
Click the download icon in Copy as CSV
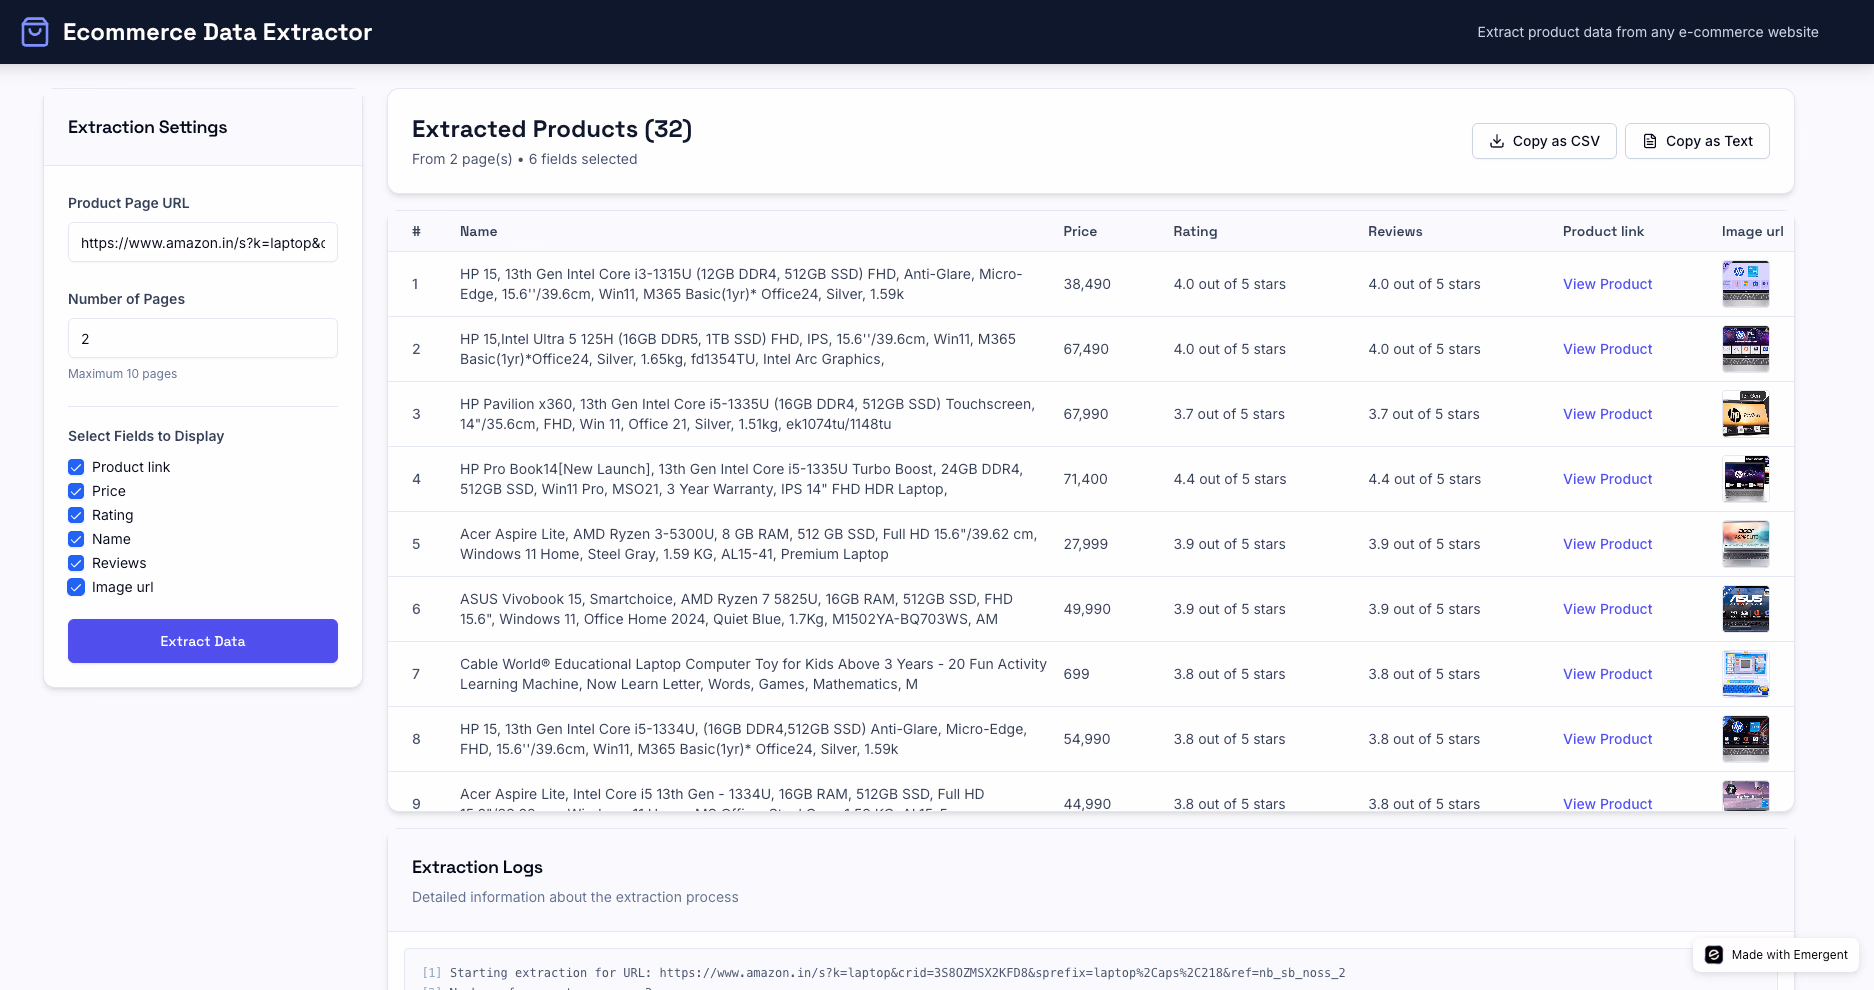click(x=1497, y=141)
